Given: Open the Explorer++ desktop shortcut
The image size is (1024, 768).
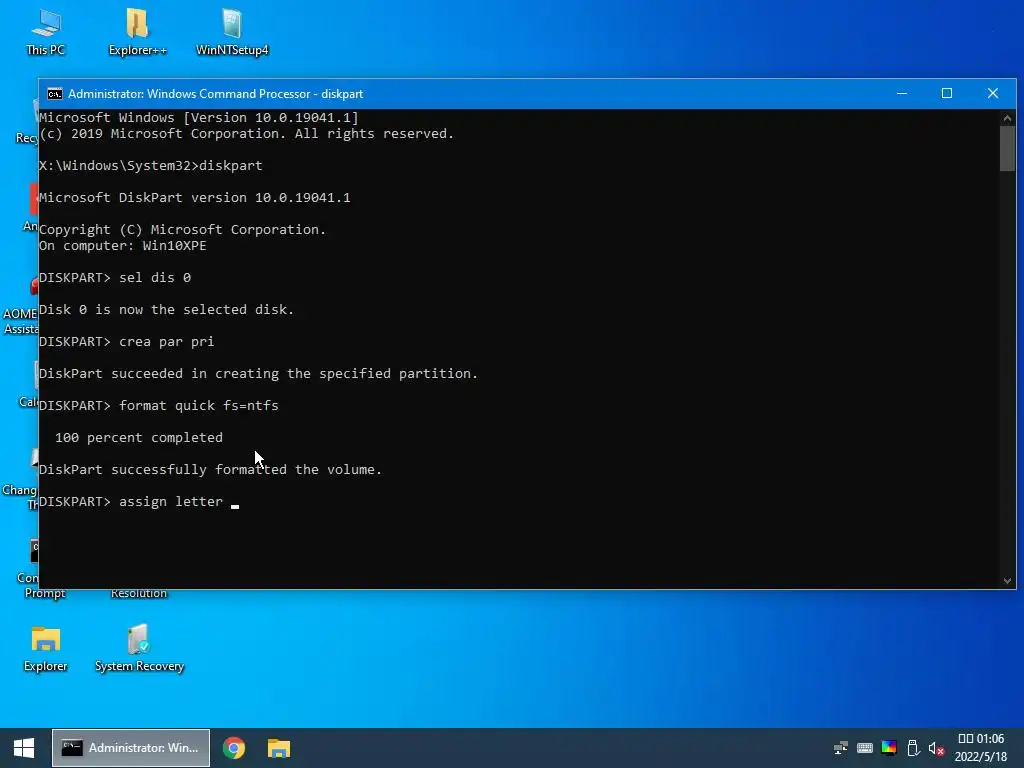Looking at the screenshot, I should coord(137,32).
